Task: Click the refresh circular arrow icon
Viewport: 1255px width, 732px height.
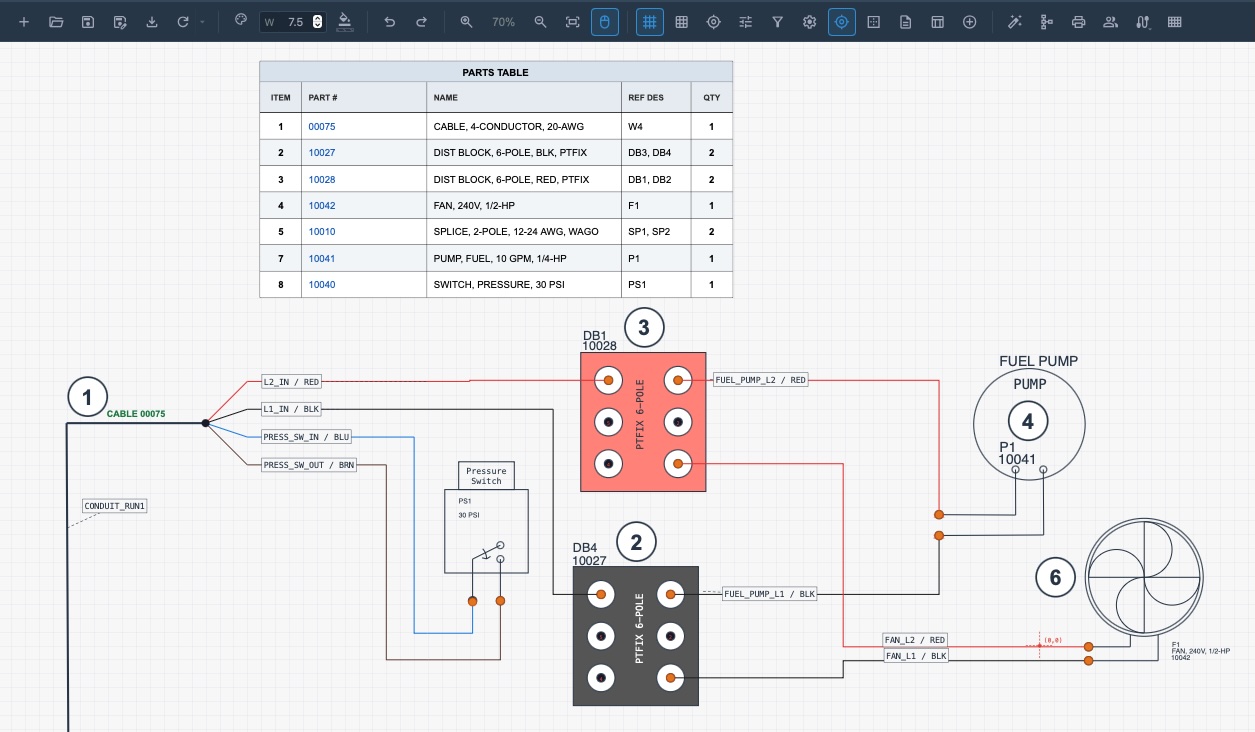Action: (x=183, y=22)
